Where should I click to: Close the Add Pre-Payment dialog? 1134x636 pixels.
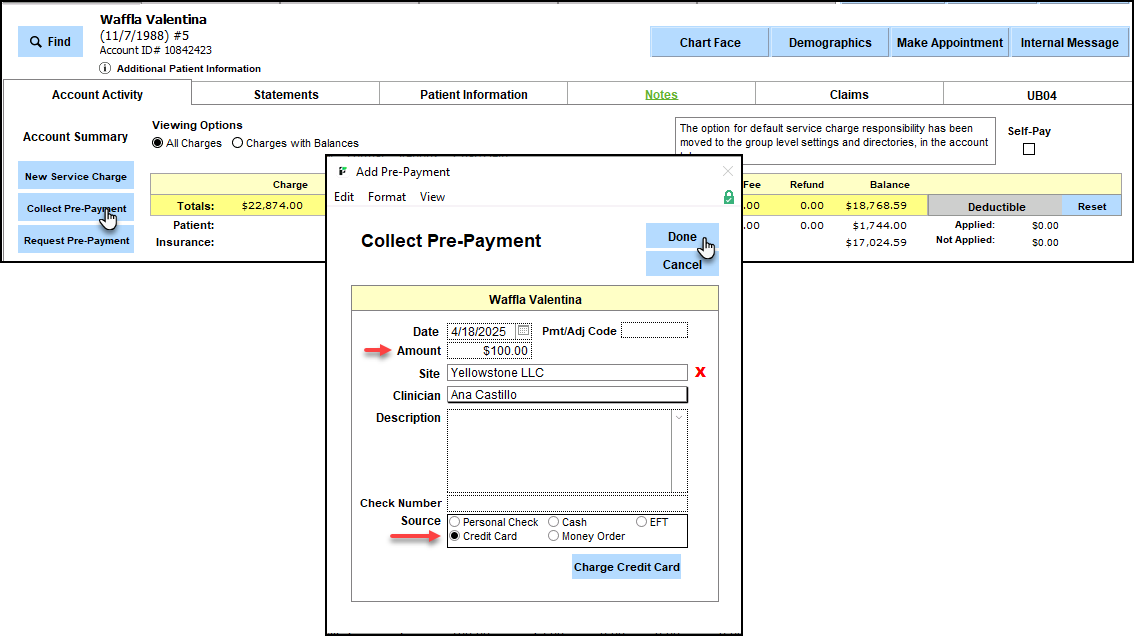pyautogui.click(x=727, y=172)
